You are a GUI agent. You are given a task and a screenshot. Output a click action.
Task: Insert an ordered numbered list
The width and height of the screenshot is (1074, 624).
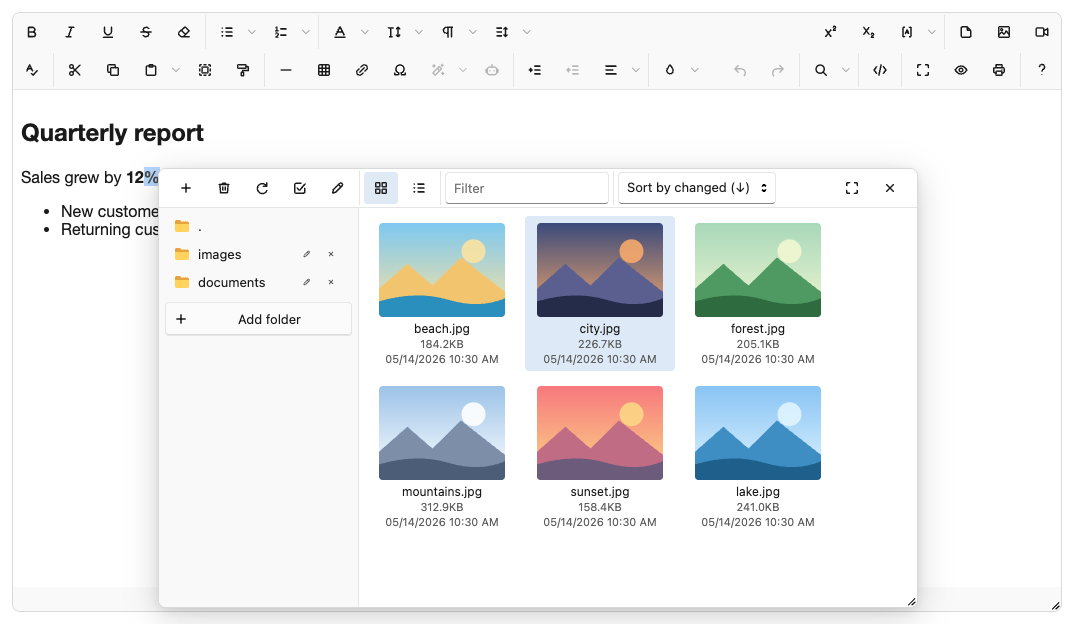(281, 32)
